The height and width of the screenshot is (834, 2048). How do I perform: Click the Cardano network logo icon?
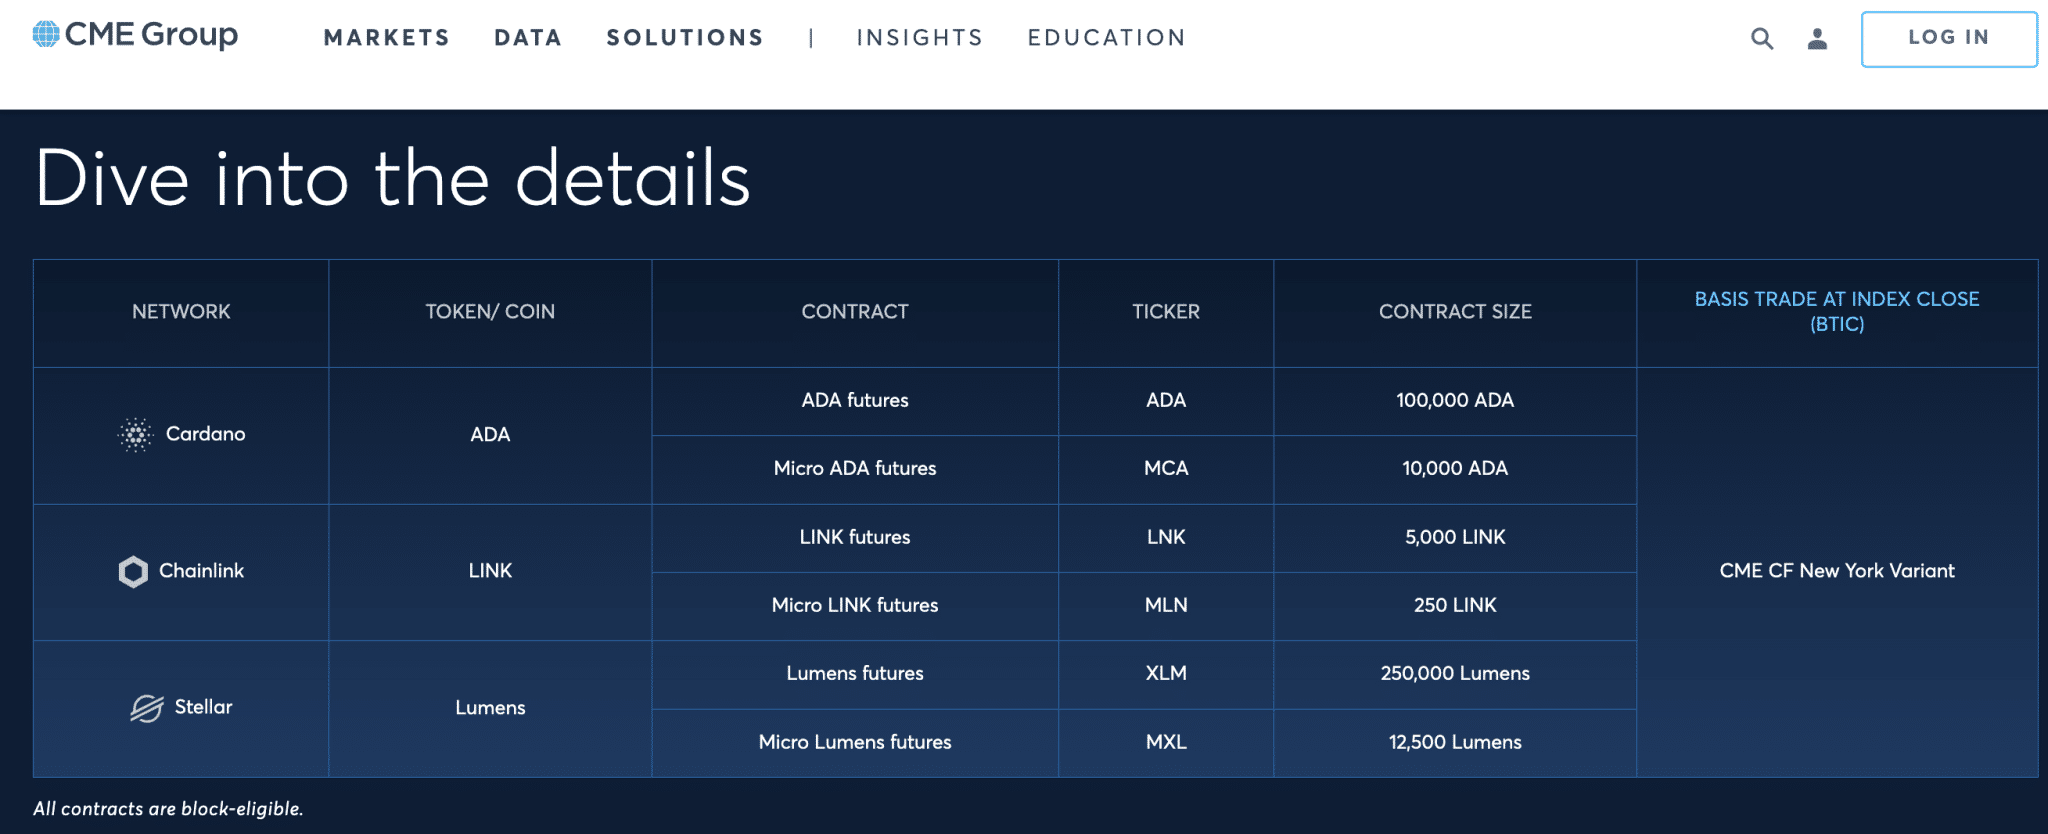tap(135, 435)
